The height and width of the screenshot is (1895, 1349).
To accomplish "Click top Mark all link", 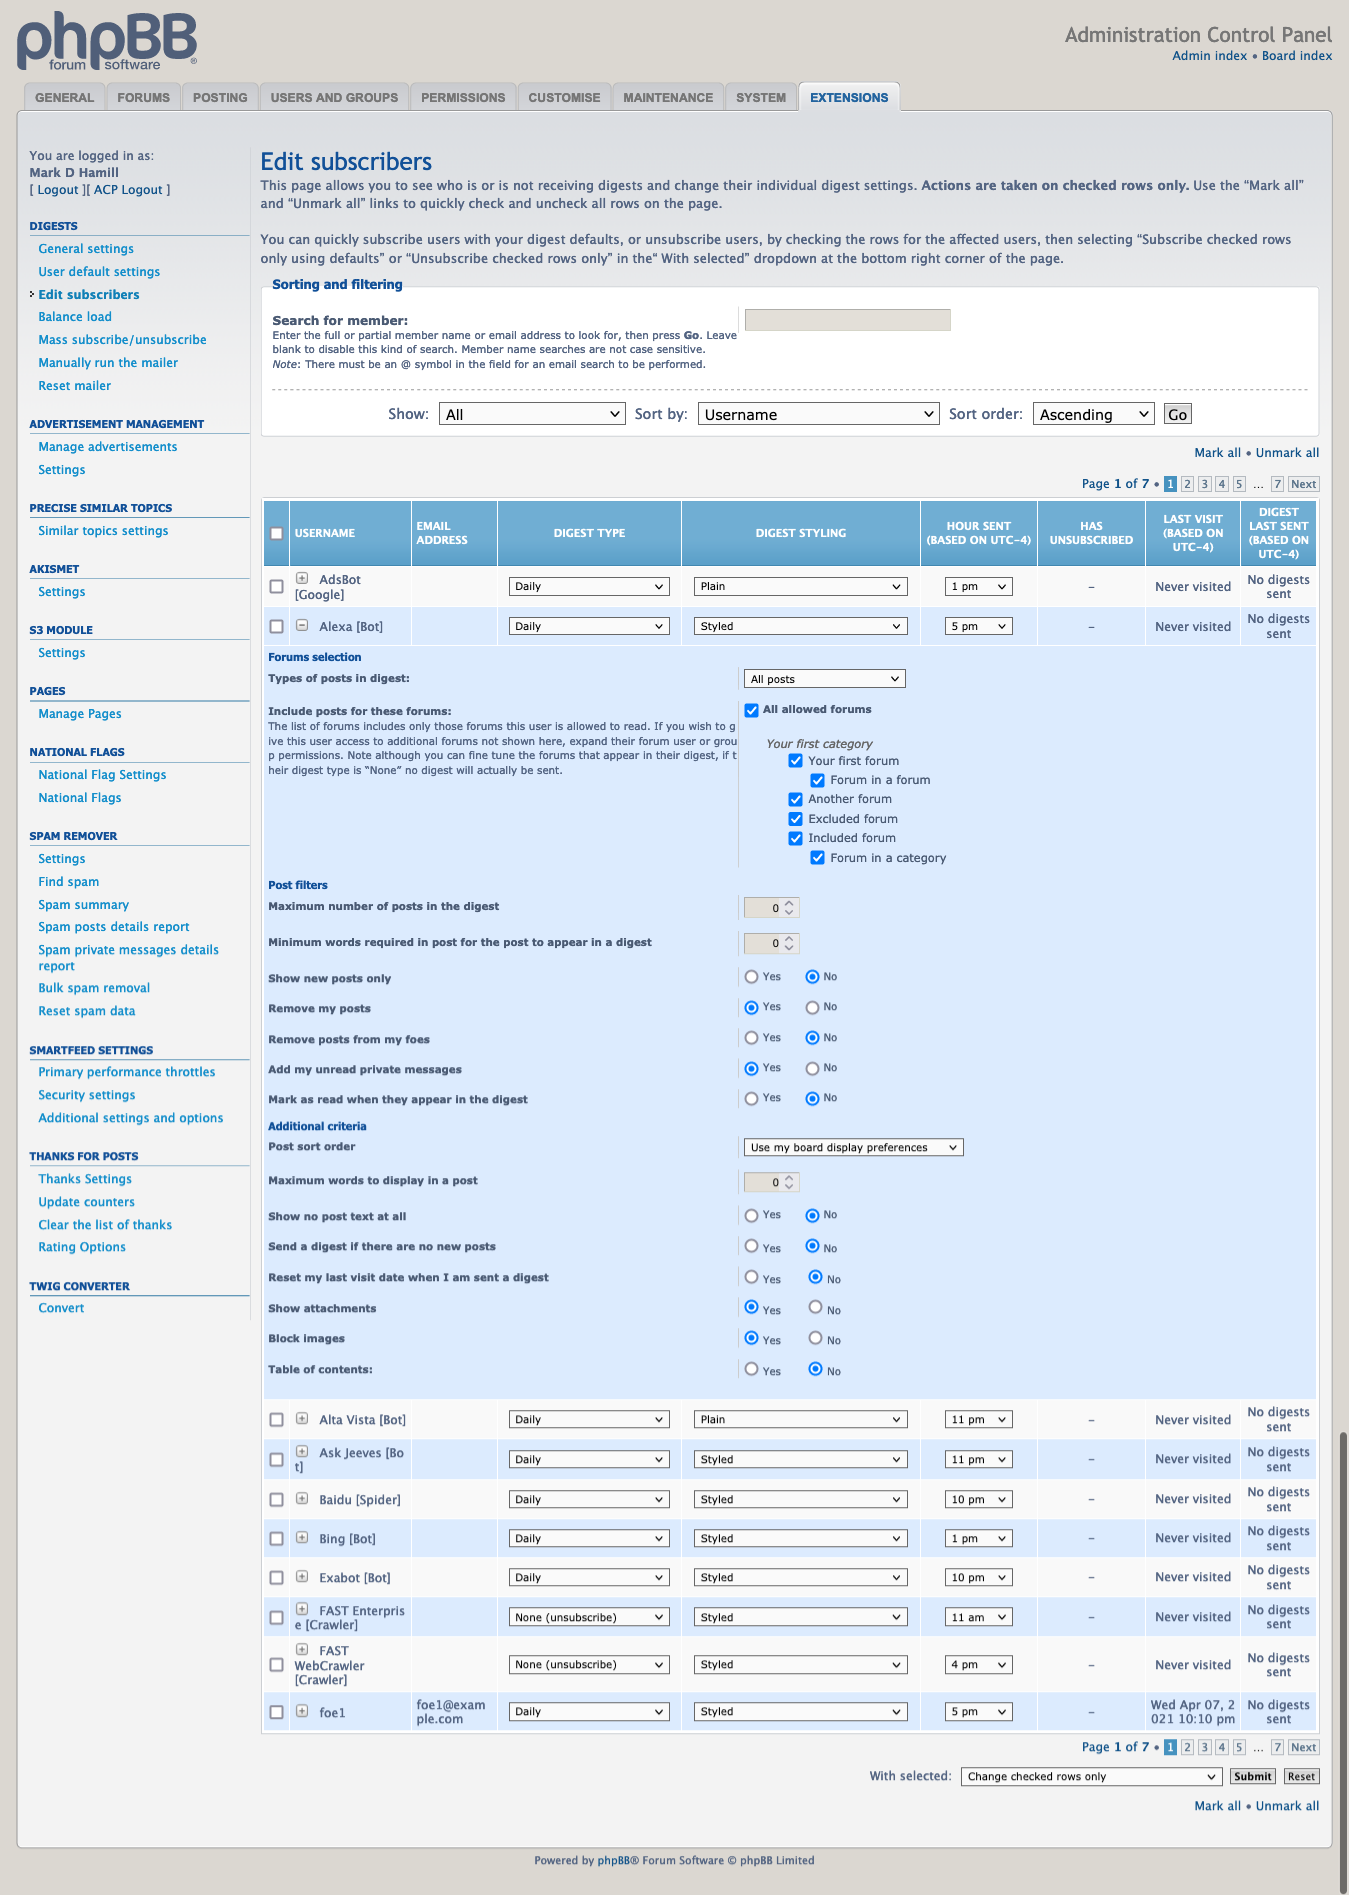I will point(1217,453).
